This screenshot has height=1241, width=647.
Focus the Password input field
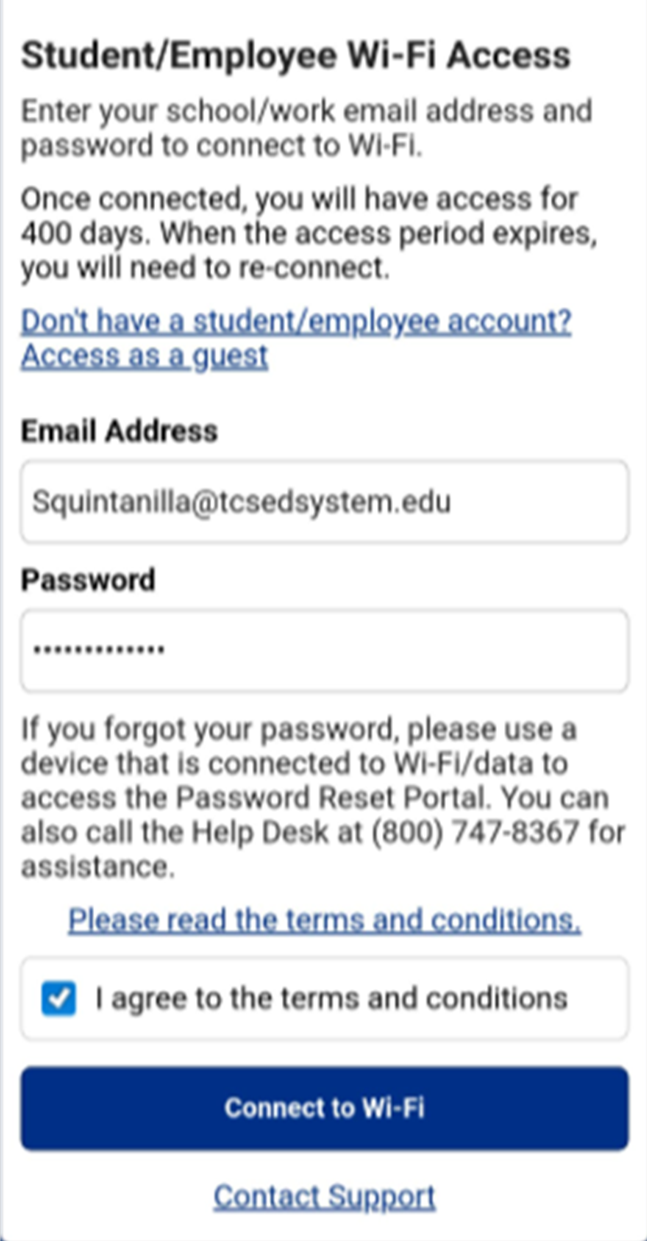324,651
